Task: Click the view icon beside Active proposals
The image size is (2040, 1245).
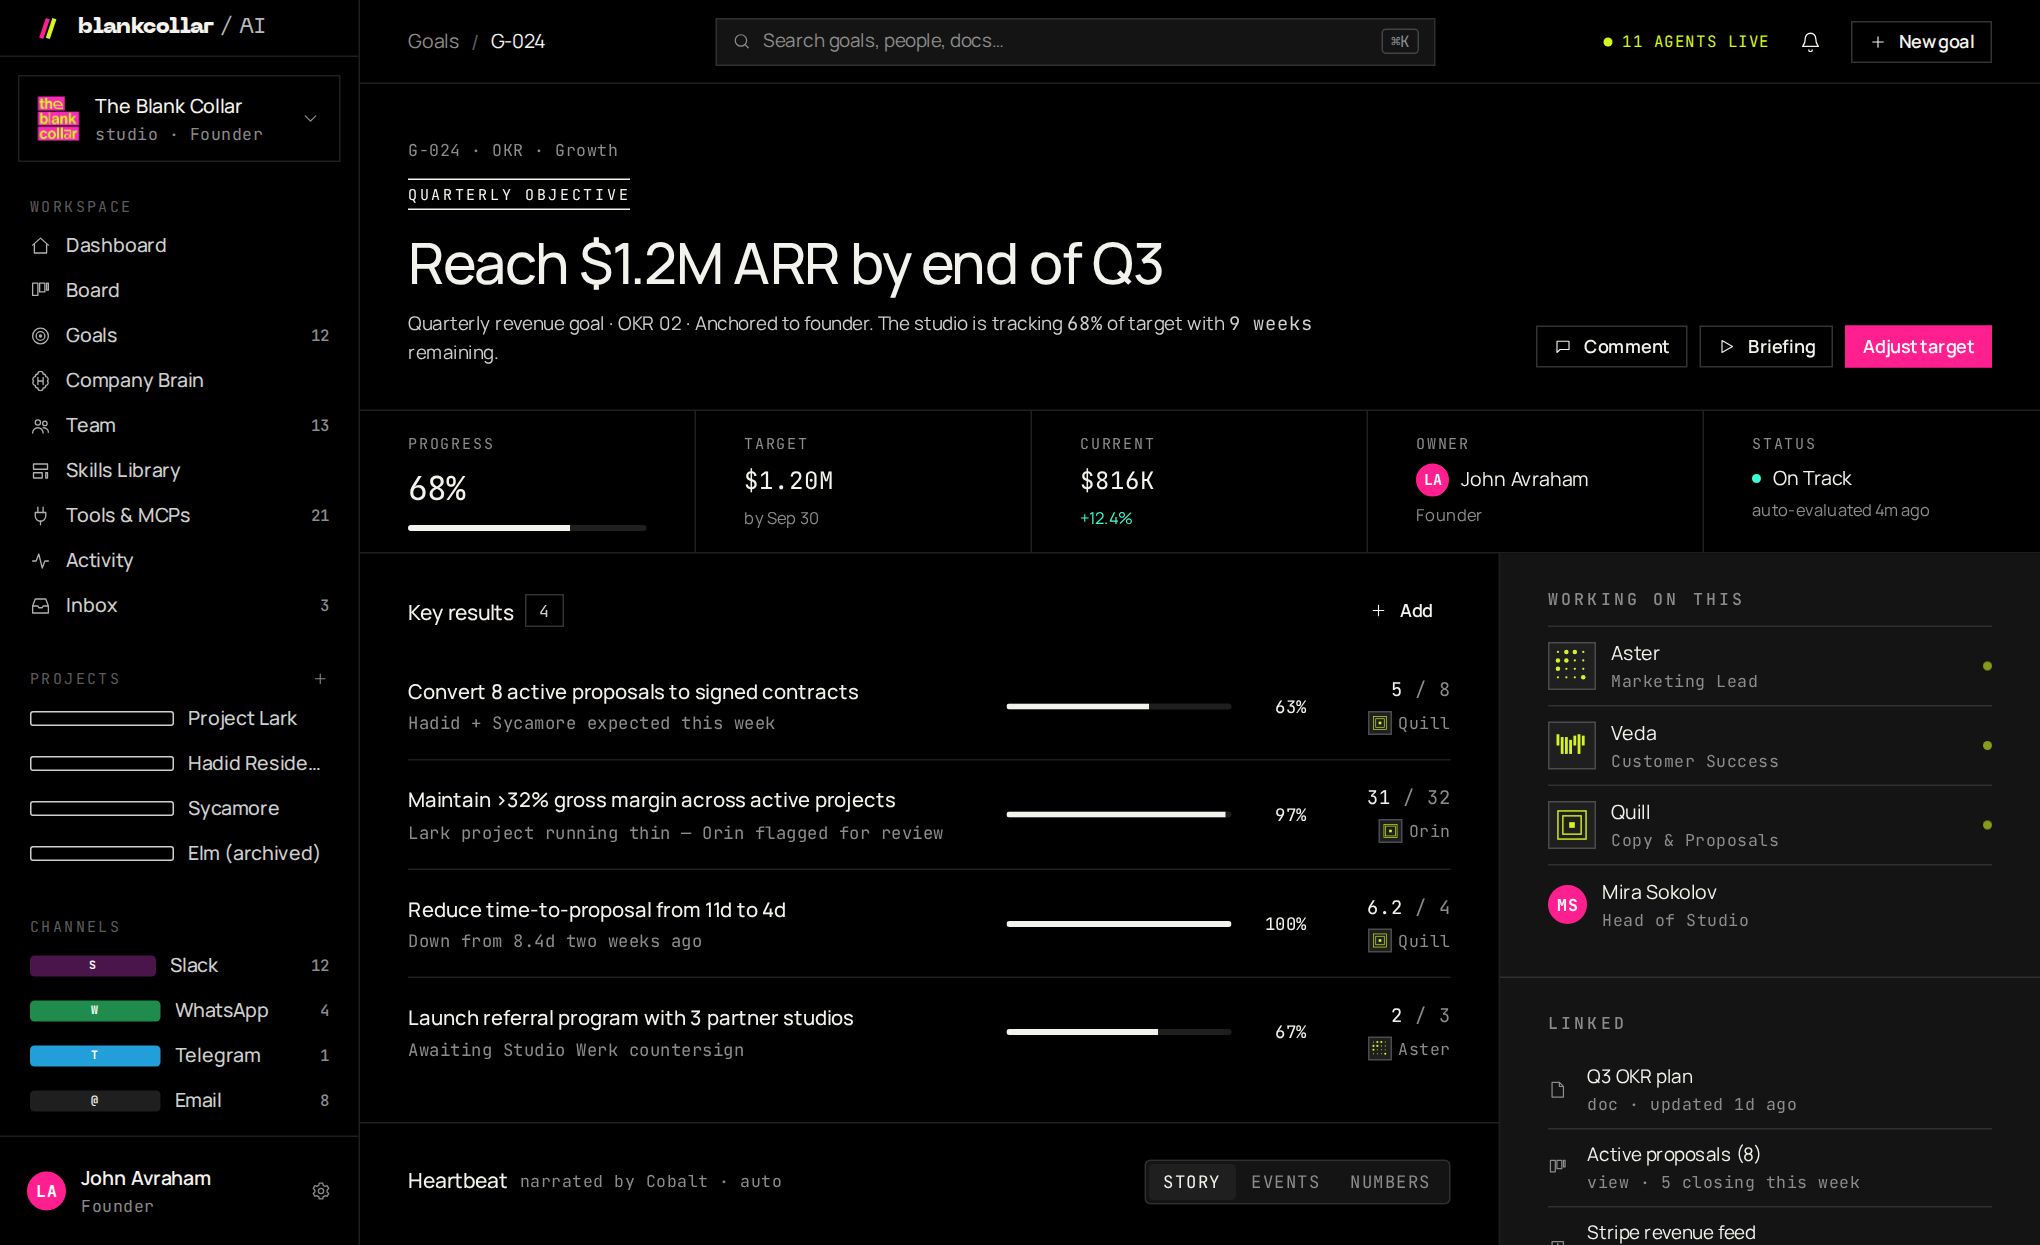Action: pyautogui.click(x=1557, y=1166)
